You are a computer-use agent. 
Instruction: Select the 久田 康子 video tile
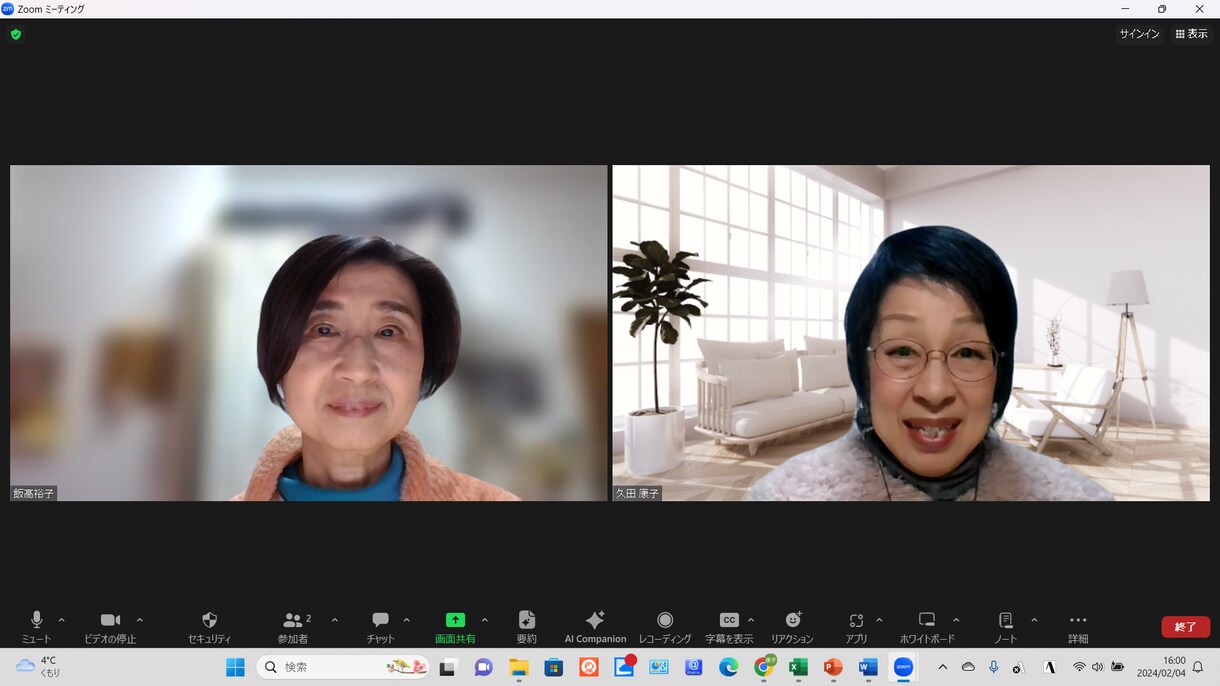tap(911, 333)
